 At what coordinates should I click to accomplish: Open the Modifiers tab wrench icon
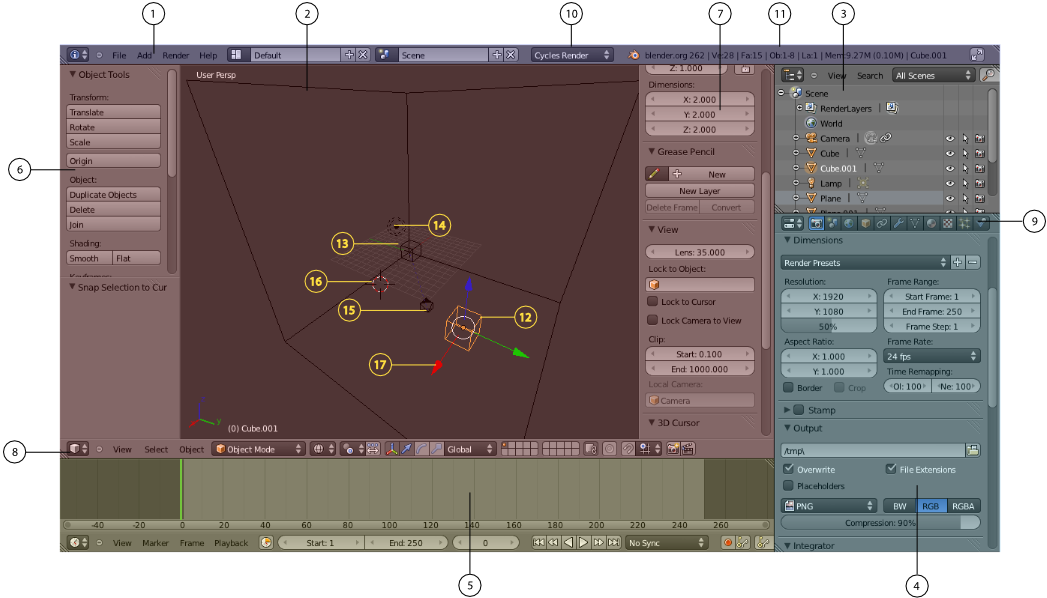pyautogui.click(x=898, y=224)
